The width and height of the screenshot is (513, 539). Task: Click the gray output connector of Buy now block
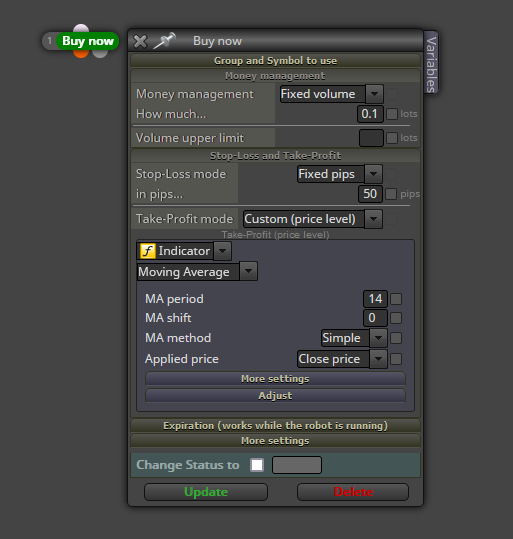click(100, 54)
